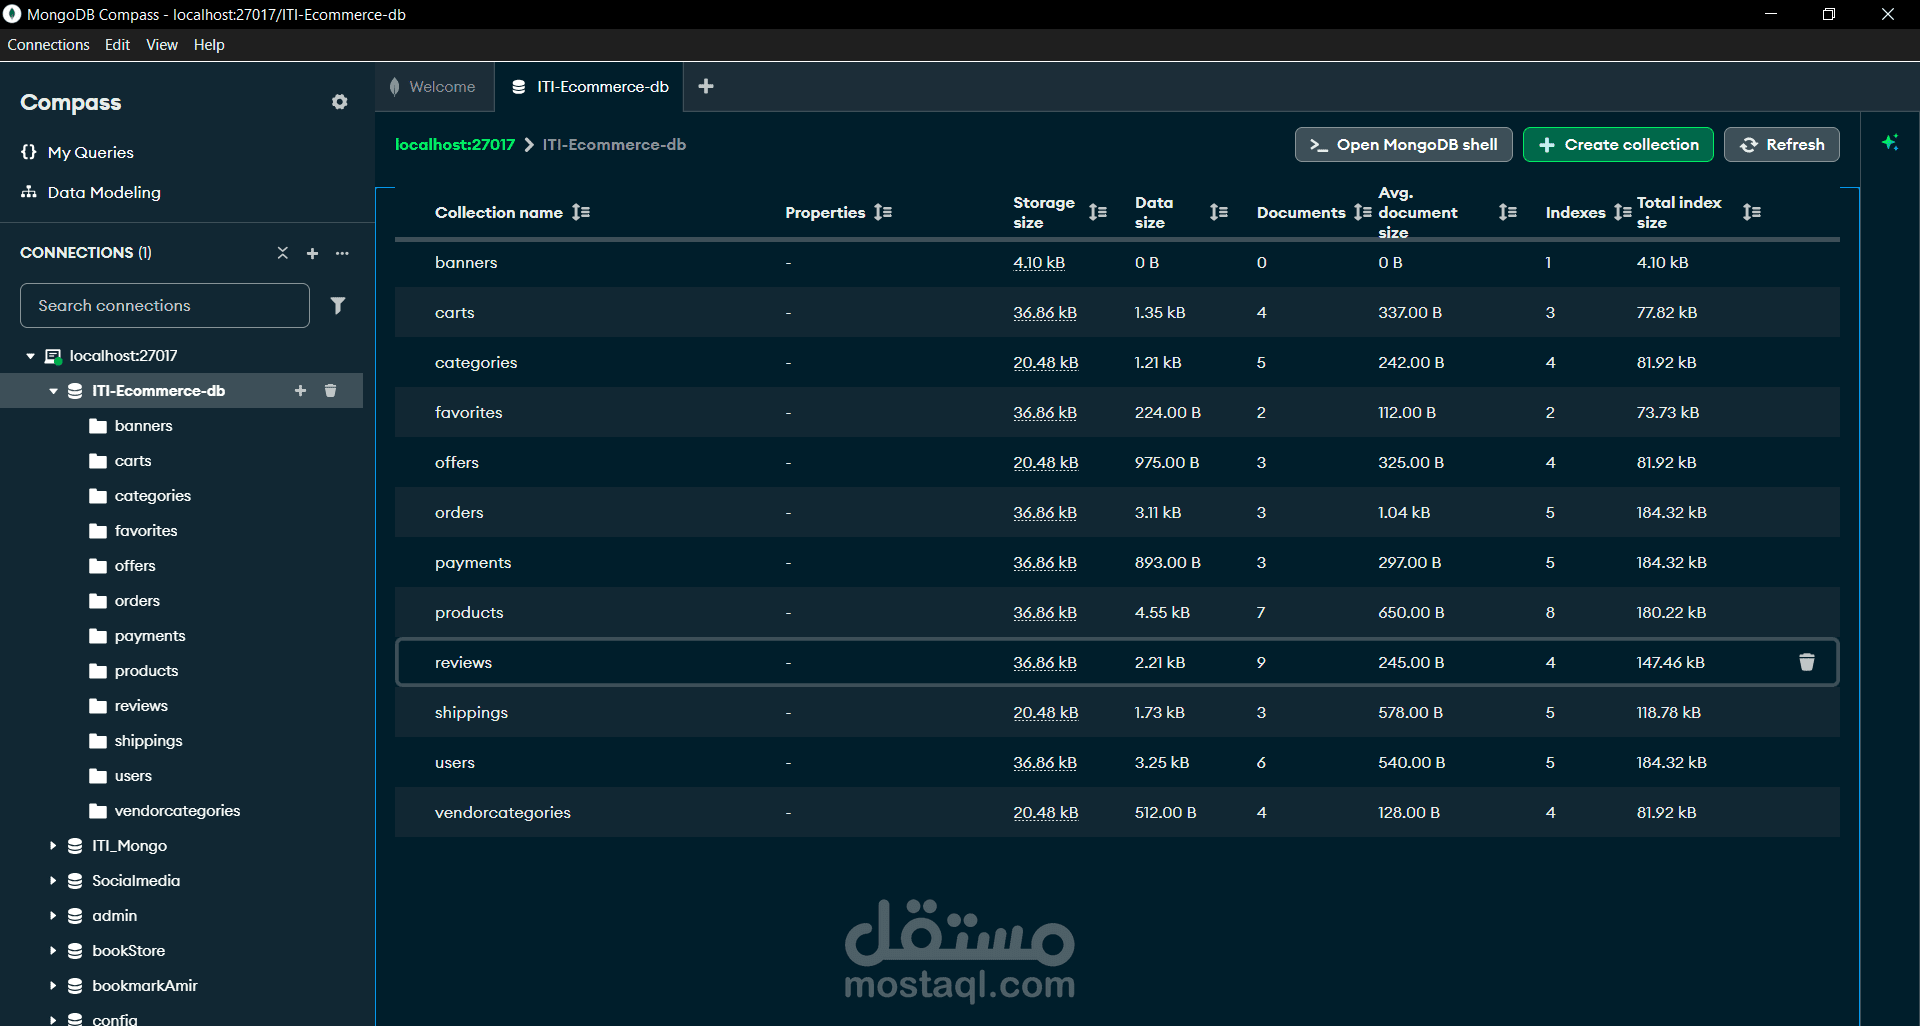This screenshot has height=1026, width=1920.
Task: Sort by Properties column
Action: [882, 212]
